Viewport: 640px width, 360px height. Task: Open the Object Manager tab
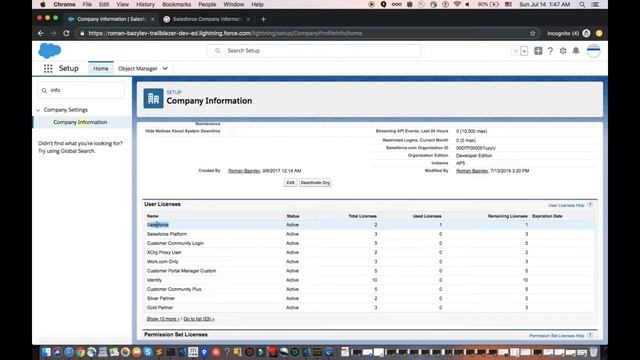click(x=138, y=69)
